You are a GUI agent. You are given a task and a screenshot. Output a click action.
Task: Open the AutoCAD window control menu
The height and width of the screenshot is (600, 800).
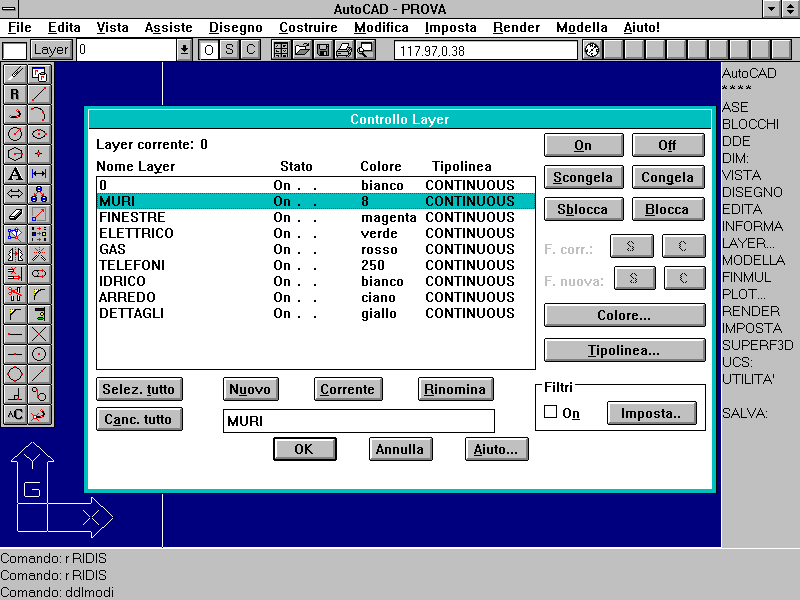coord(9,9)
